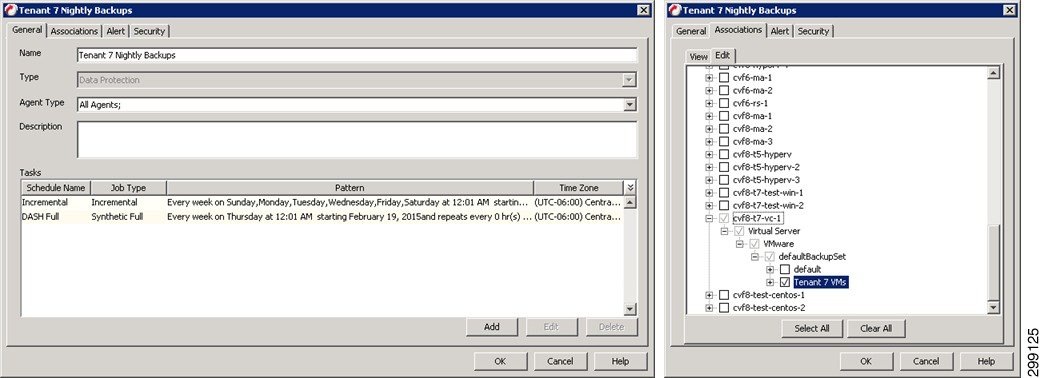Switch to View sub-tab under Associations
This screenshot has height=378, width=1040.
pos(698,56)
